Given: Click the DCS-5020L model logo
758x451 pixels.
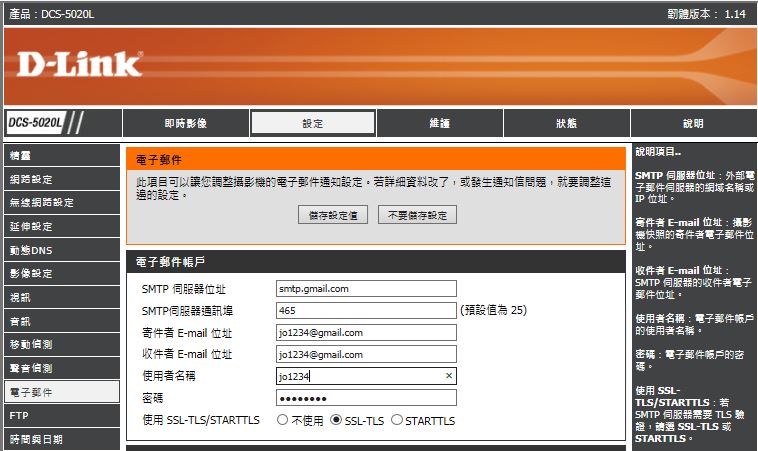Looking at the screenshot, I should tap(37, 123).
